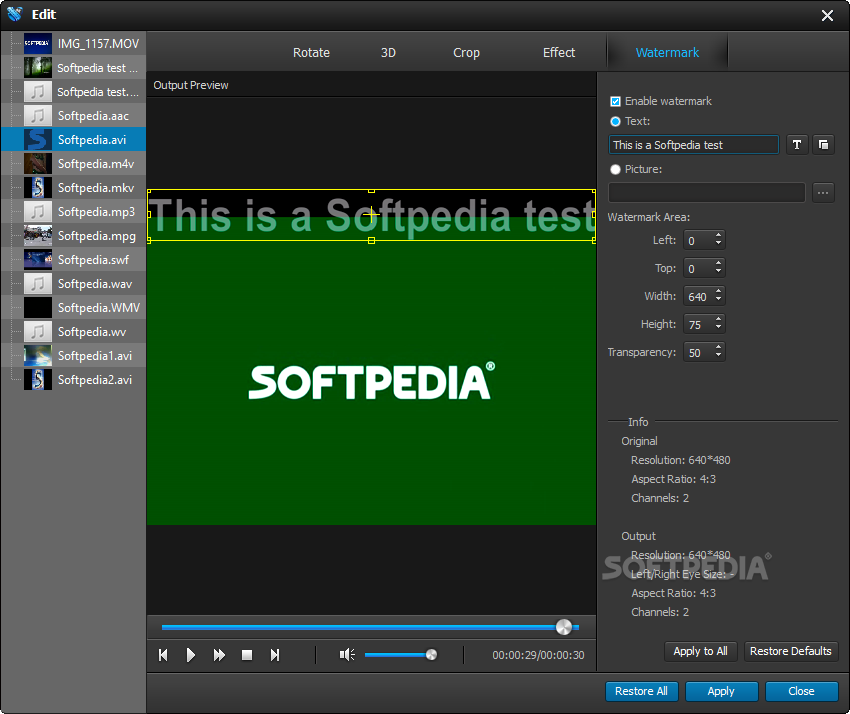Select Softpedia2.avi thumbnail

(x=38, y=379)
